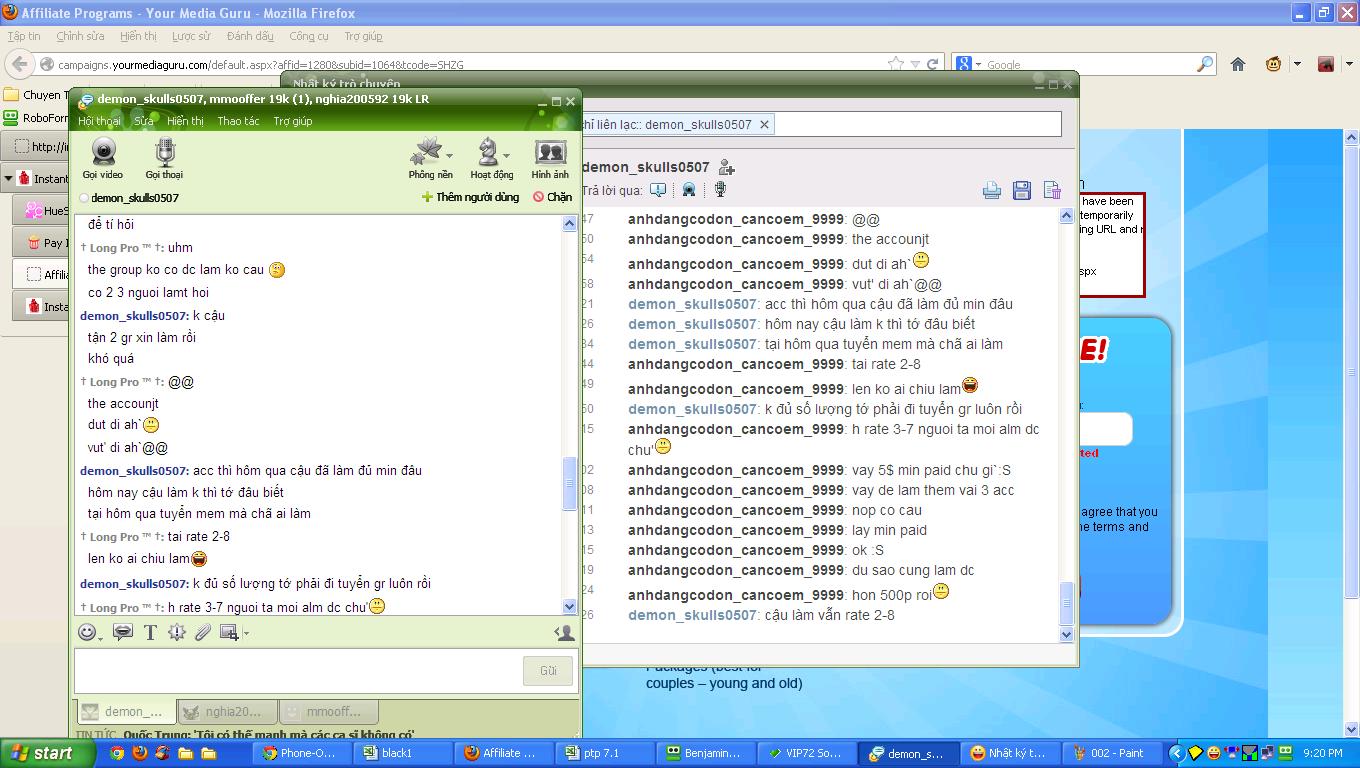Image resolution: width=1360 pixels, height=768 pixels.
Task: Open Firefox Công cụ menu
Action: 309,36
